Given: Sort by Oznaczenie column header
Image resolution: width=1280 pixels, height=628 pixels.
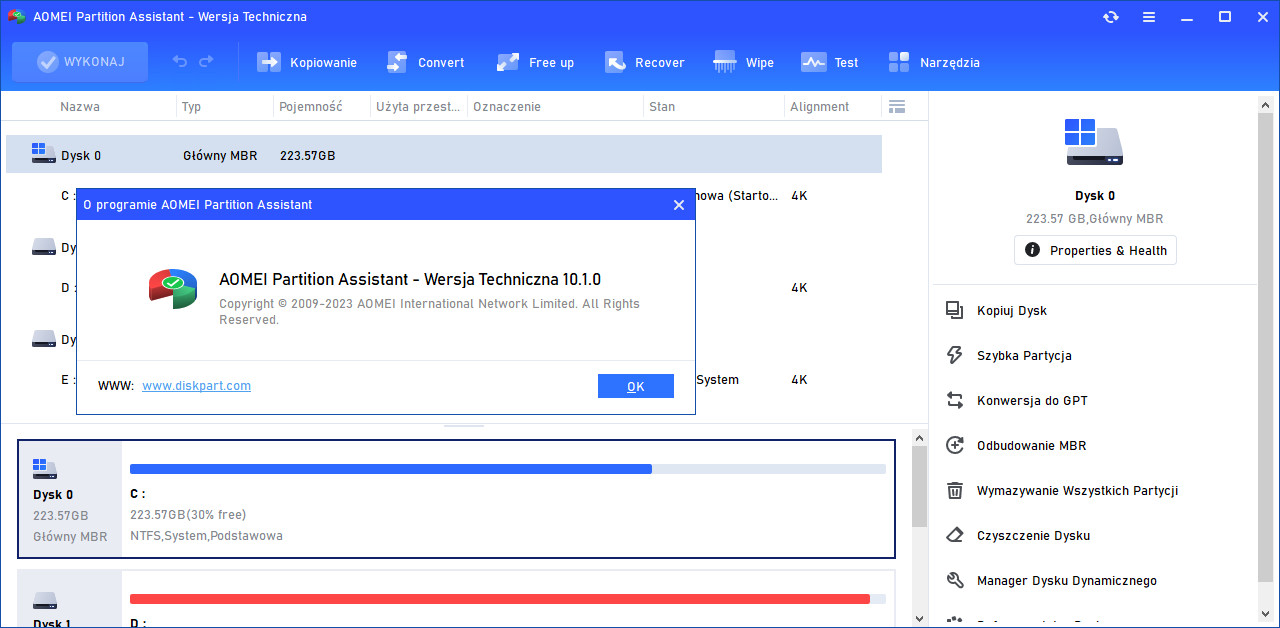Looking at the screenshot, I should pos(507,107).
